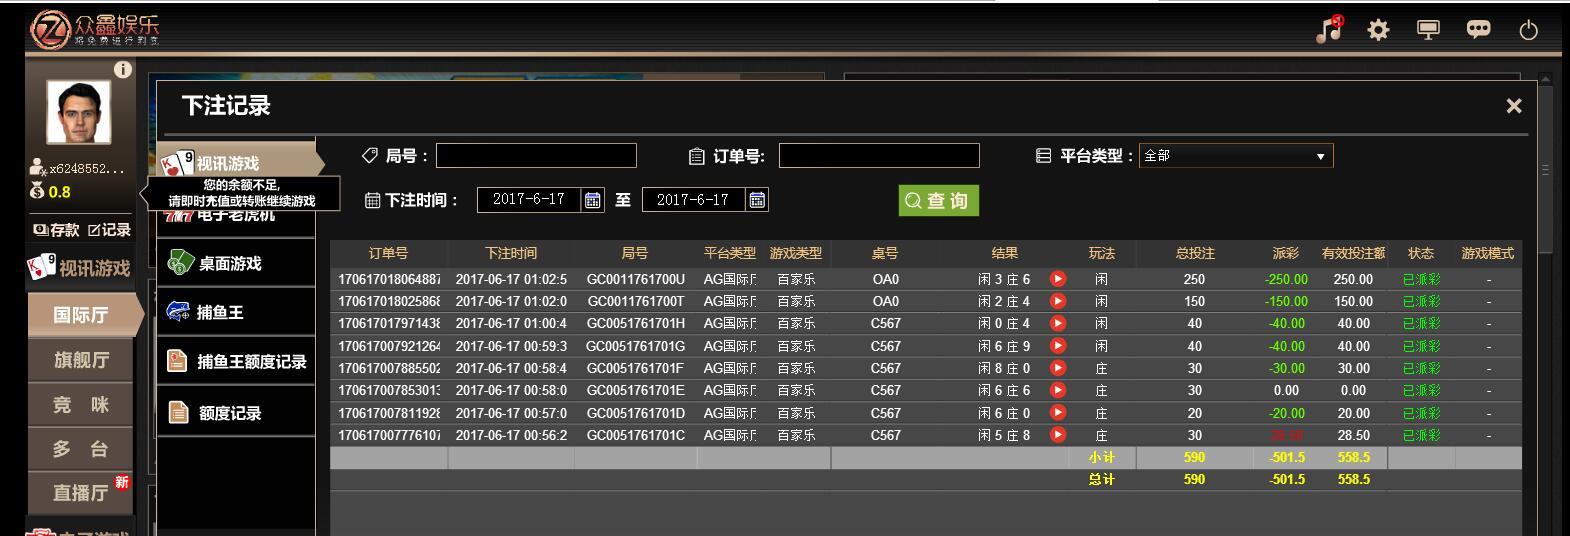Expand the 平台类型 dropdown

tap(1236, 156)
